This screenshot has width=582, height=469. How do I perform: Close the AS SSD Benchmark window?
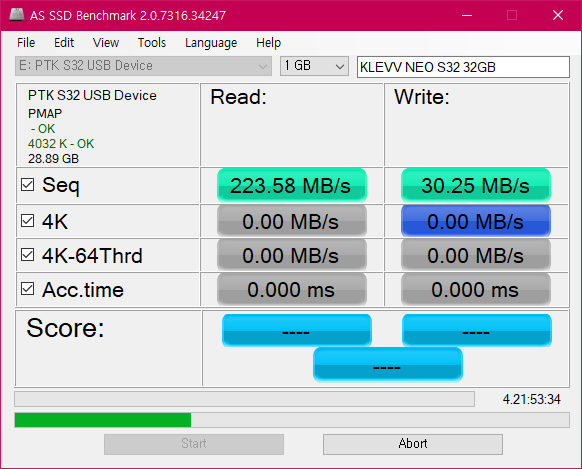tap(558, 15)
